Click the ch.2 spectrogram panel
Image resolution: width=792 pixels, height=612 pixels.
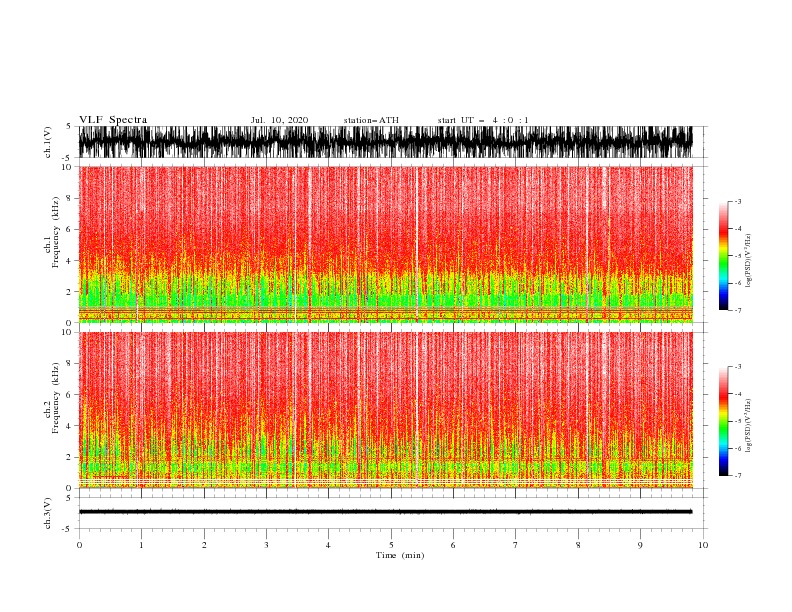[x=385, y=410]
